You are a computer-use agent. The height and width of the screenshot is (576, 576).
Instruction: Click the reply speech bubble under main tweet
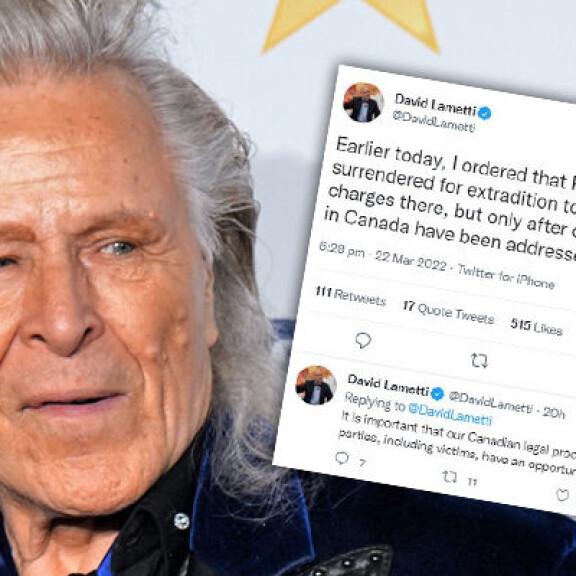[363, 341]
